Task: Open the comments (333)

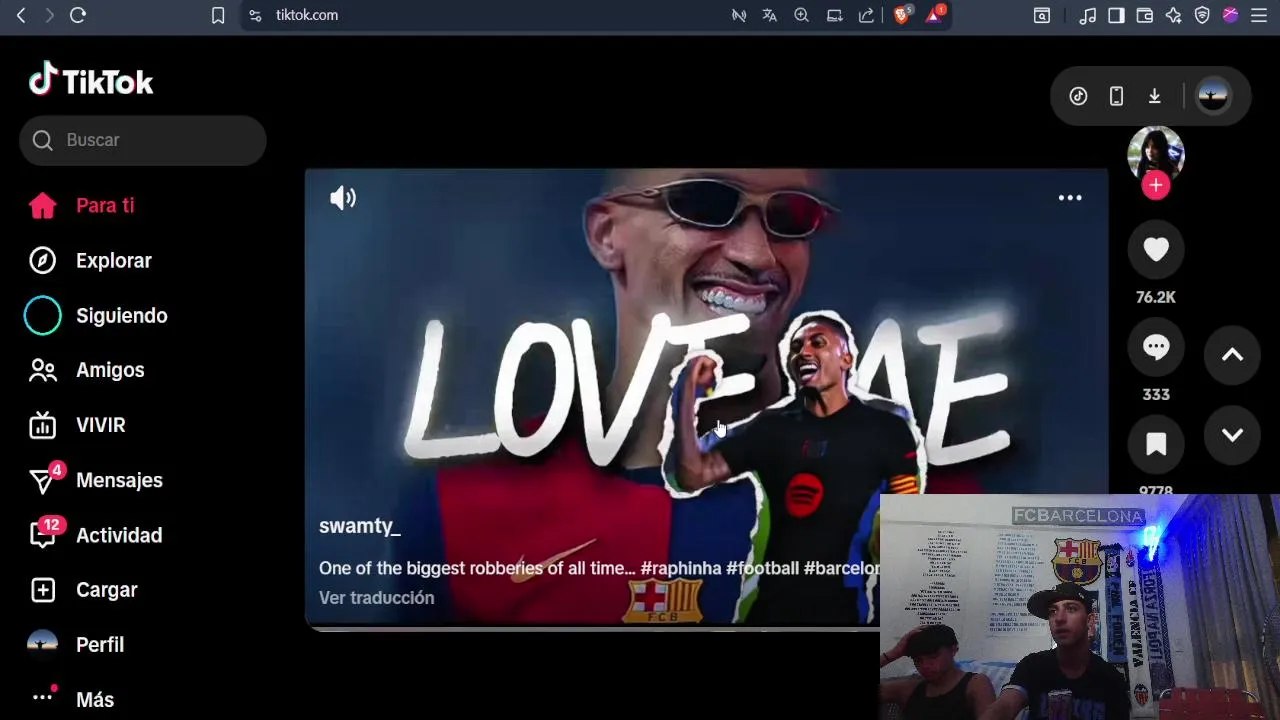Action: (1156, 347)
